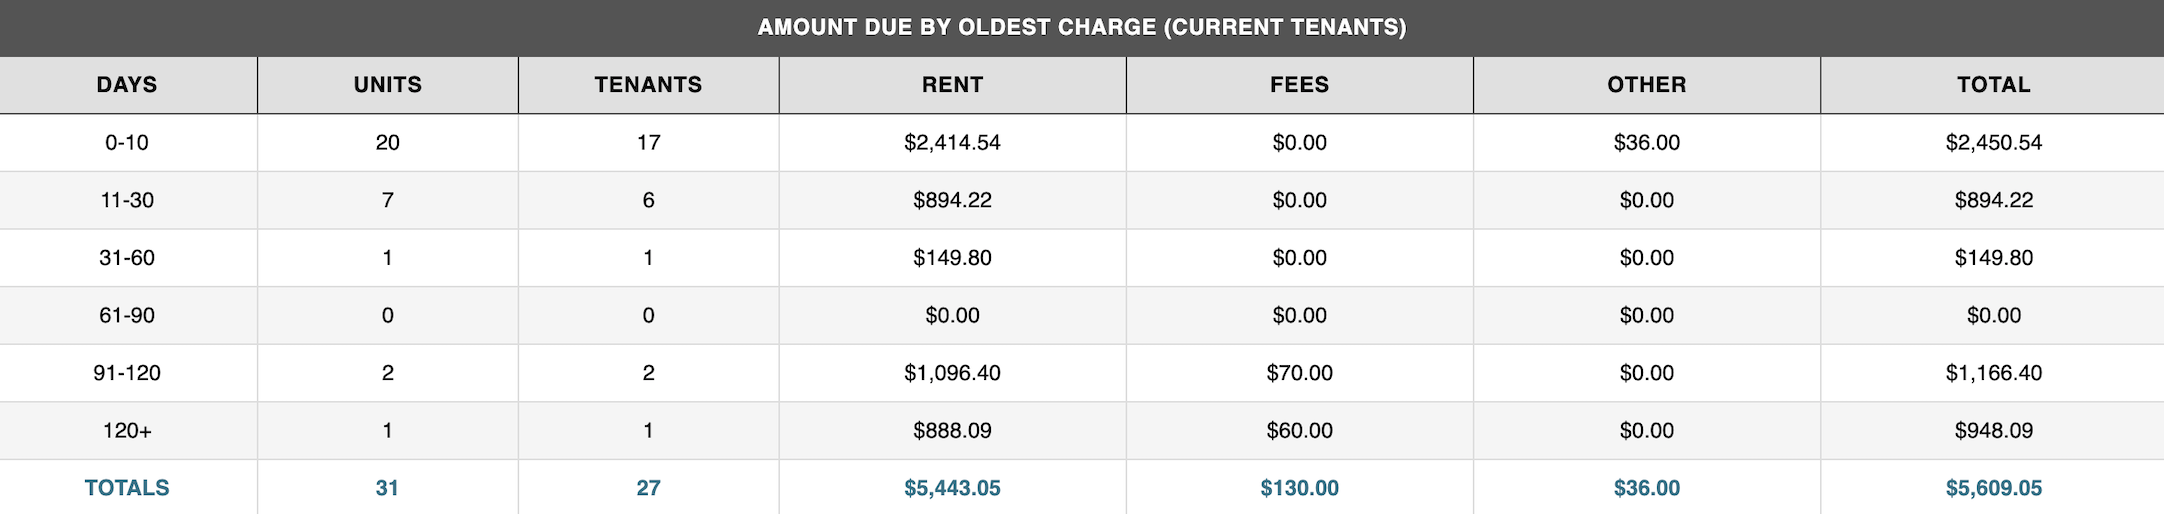
Task: Click the UNITS column header
Action: tap(388, 85)
